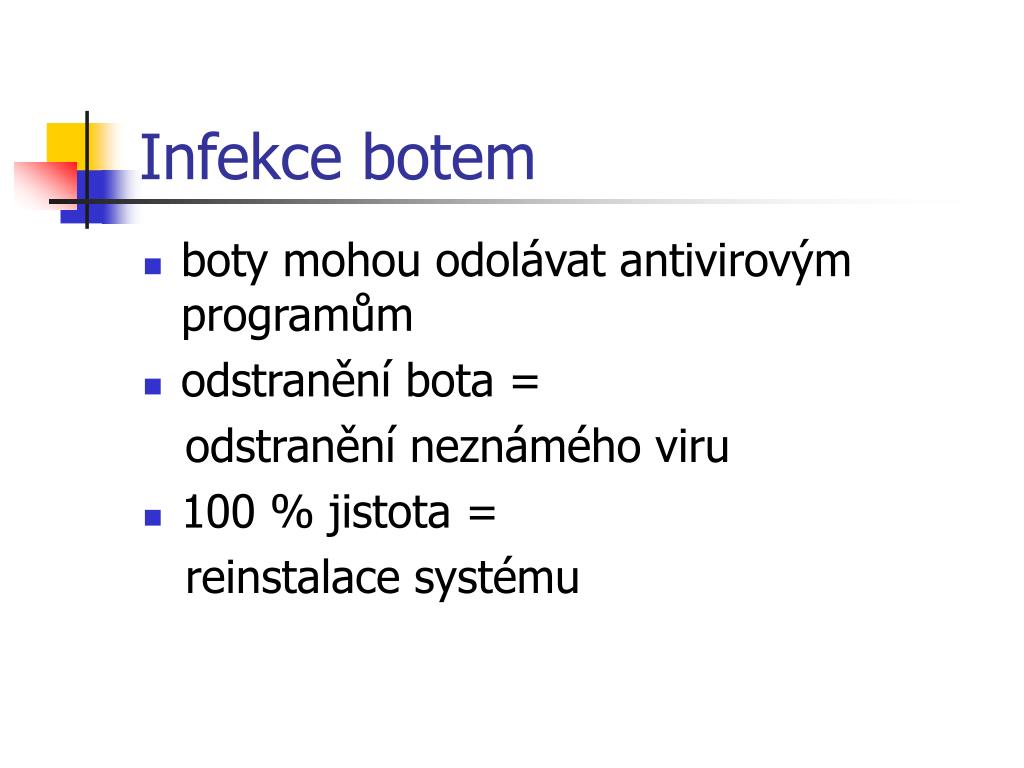Click the first blue square bullet marker

click(153, 266)
